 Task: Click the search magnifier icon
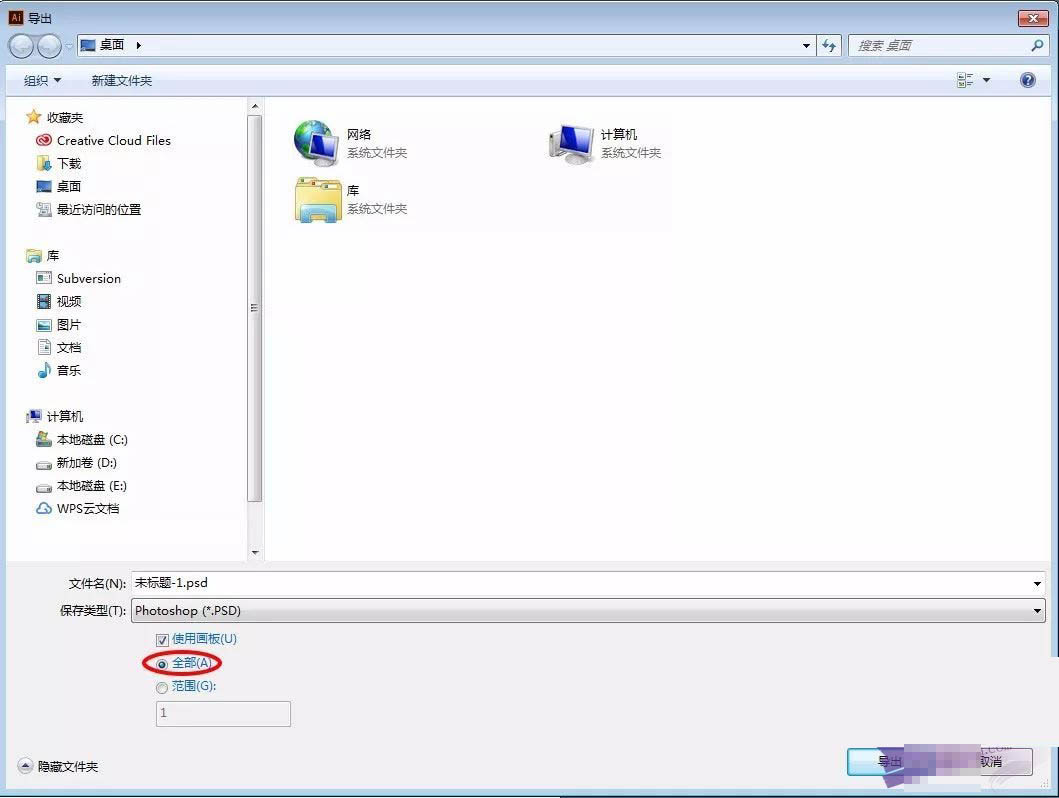coord(1037,45)
